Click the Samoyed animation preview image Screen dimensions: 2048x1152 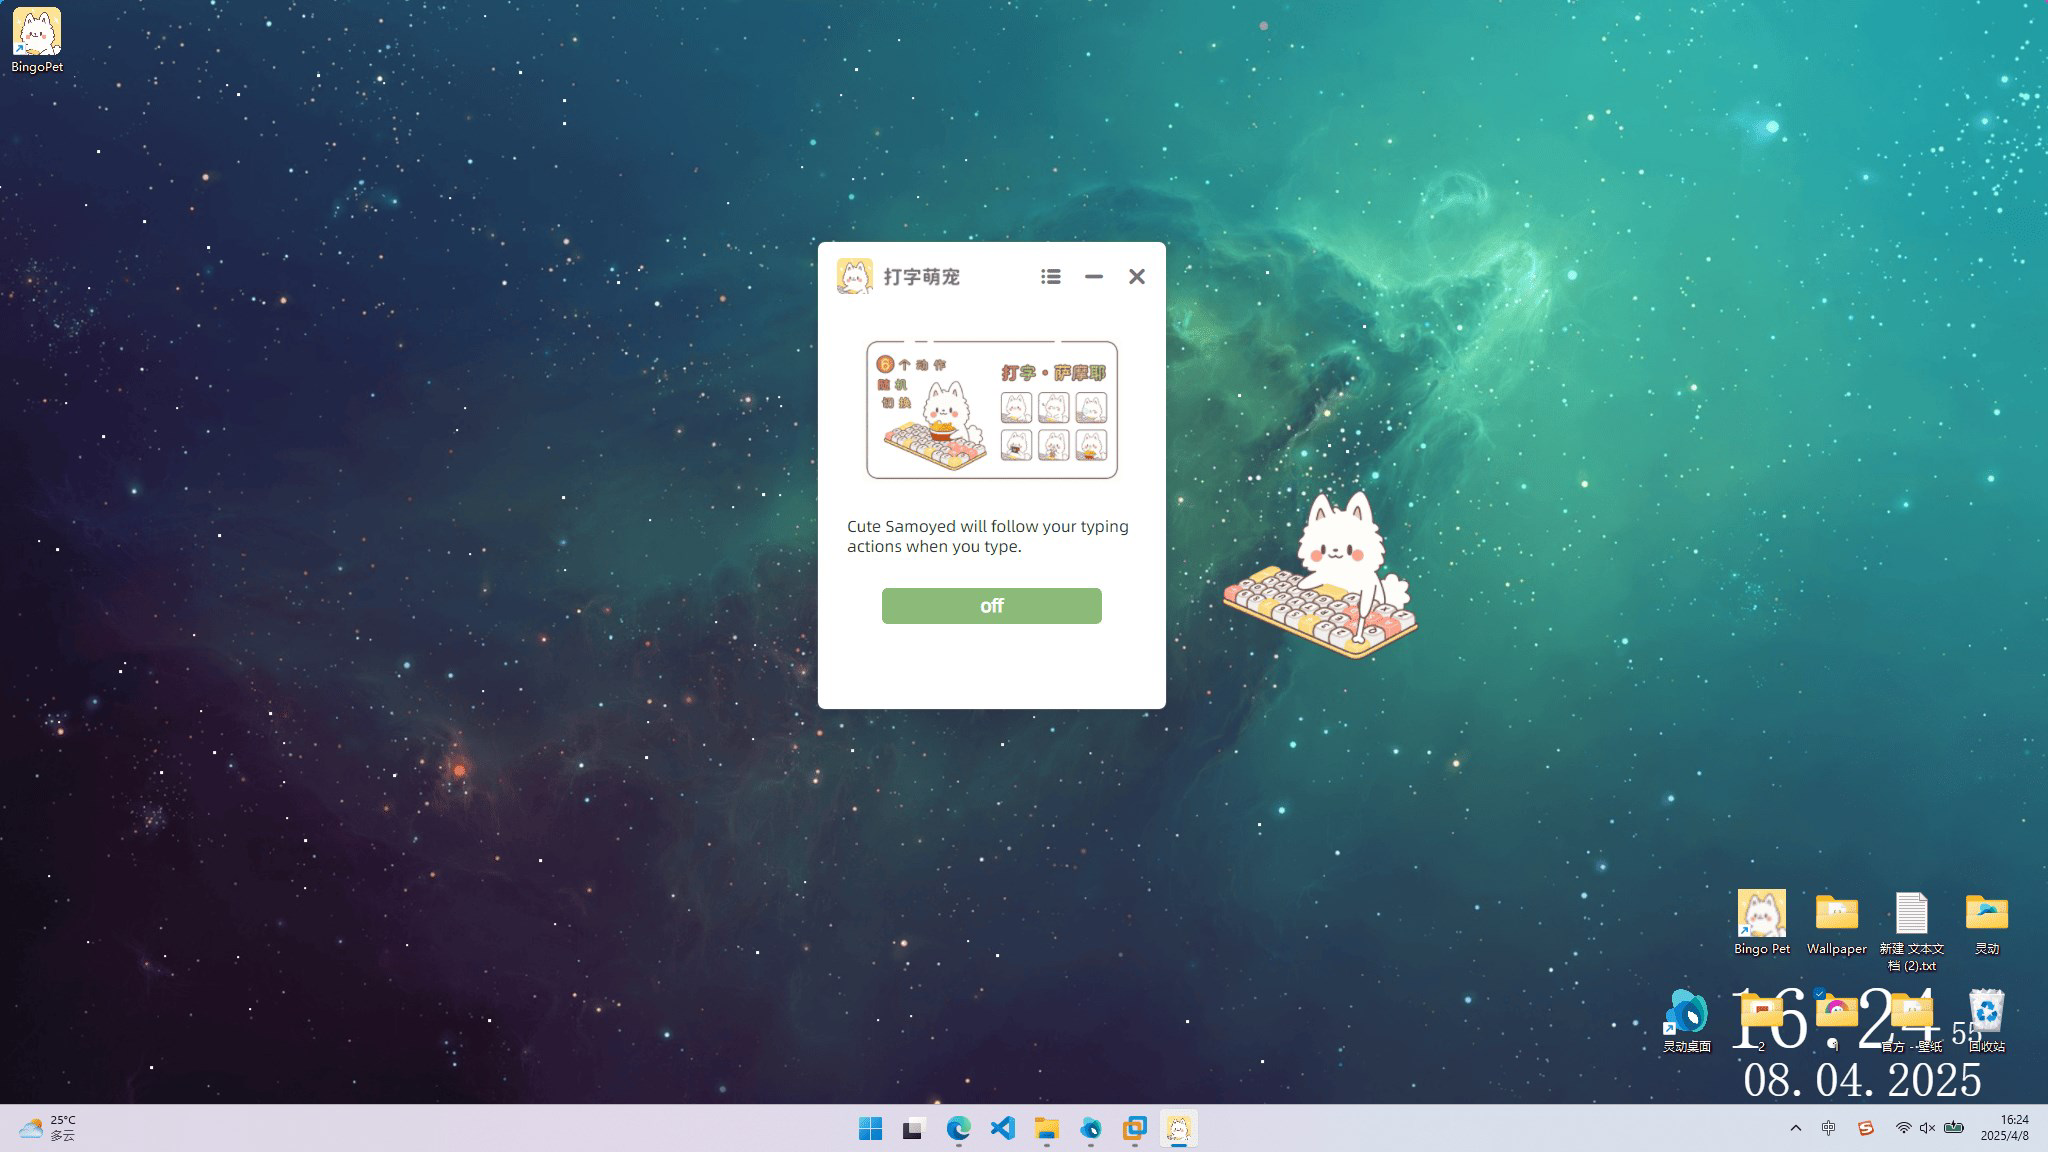point(990,411)
